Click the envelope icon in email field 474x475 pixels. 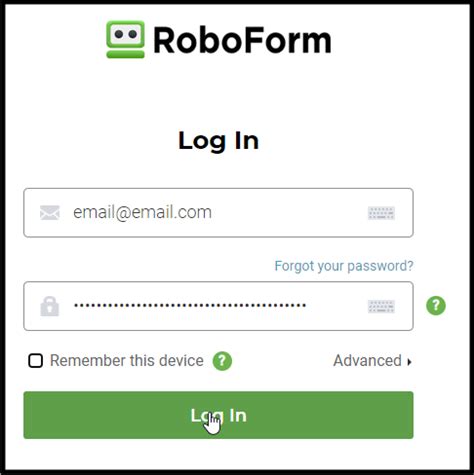(50, 213)
